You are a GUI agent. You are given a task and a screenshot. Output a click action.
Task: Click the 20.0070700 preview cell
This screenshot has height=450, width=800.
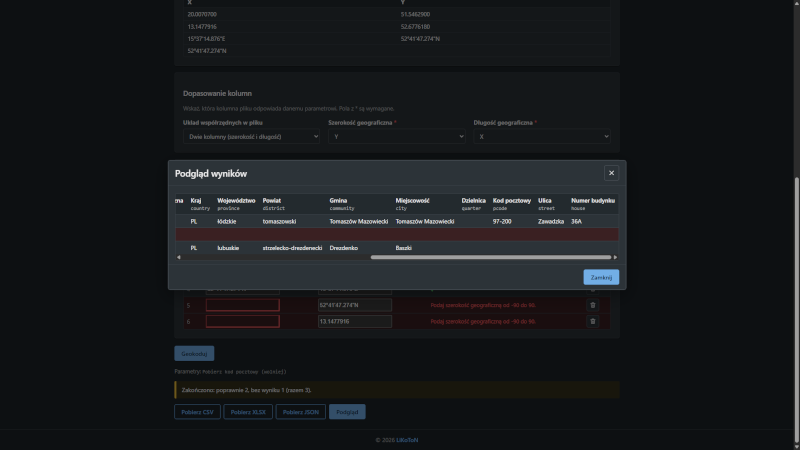(202, 14)
